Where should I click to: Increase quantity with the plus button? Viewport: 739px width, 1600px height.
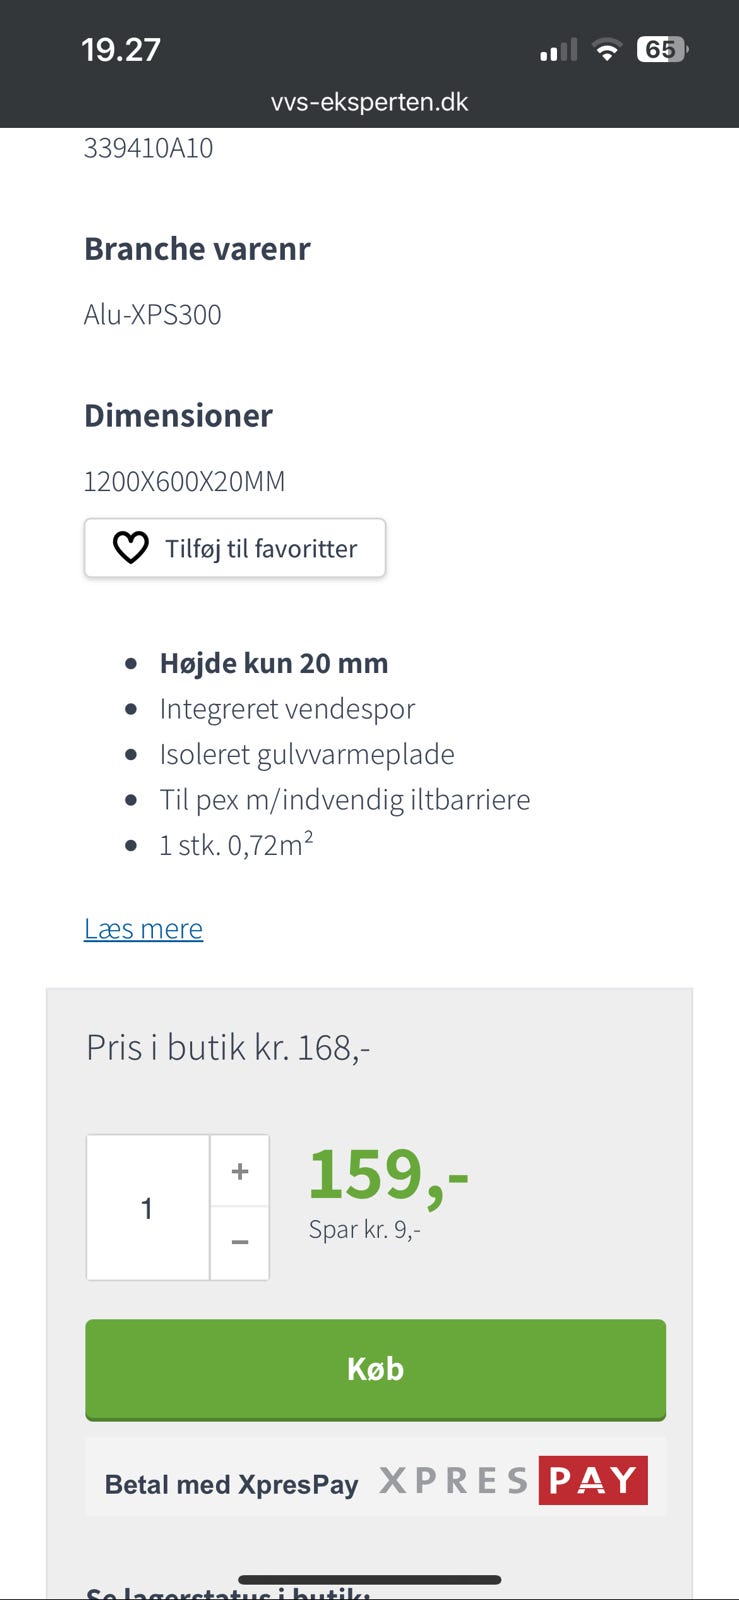(x=240, y=1171)
